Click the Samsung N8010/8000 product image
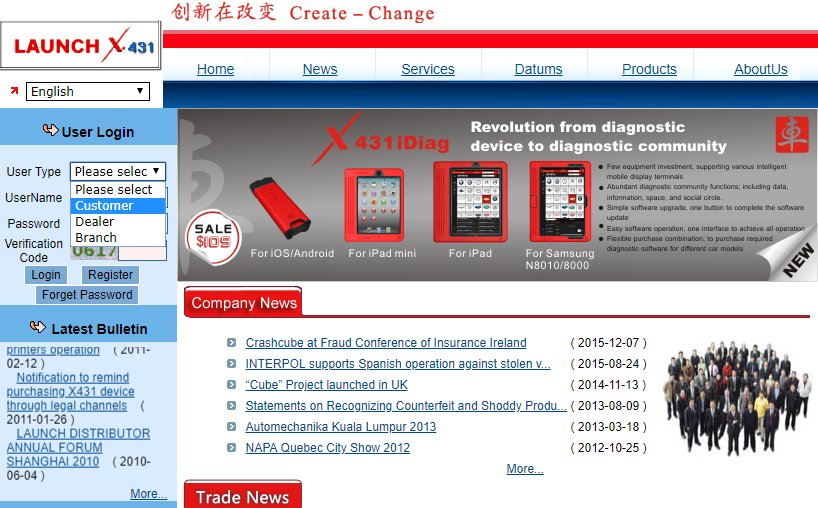The width and height of the screenshot is (818, 508). click(x=560, y=202)
